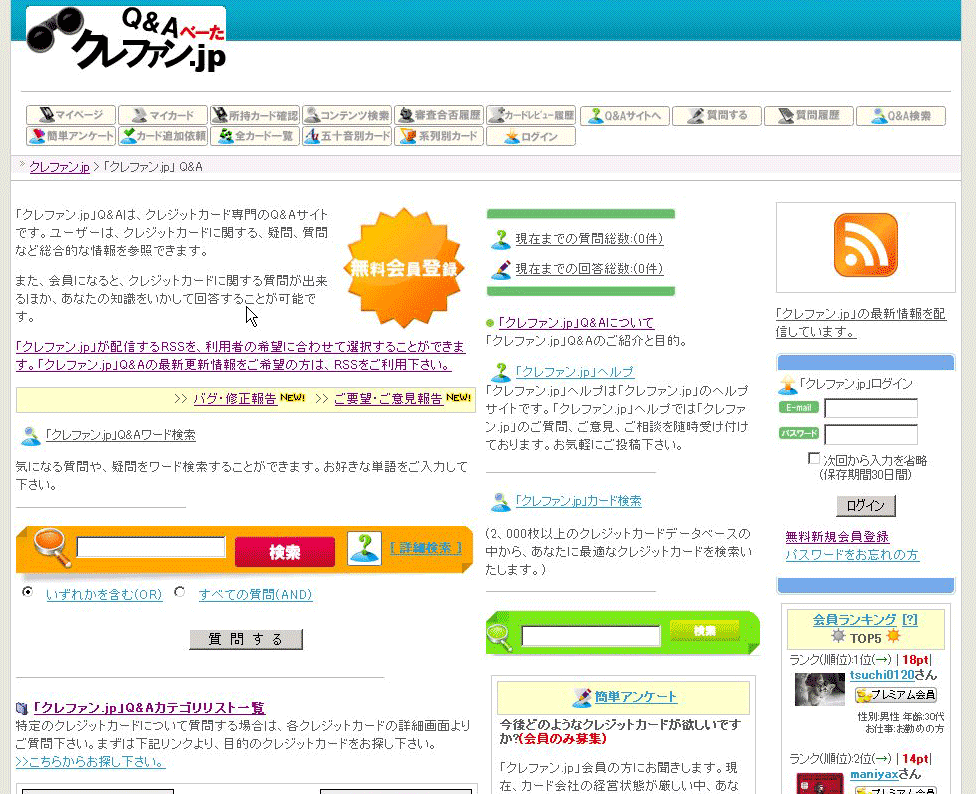This screenshot has height=794, width=976.
Task: Open the Q&A検索 navigation tab
Action: [x=900, y=115]
